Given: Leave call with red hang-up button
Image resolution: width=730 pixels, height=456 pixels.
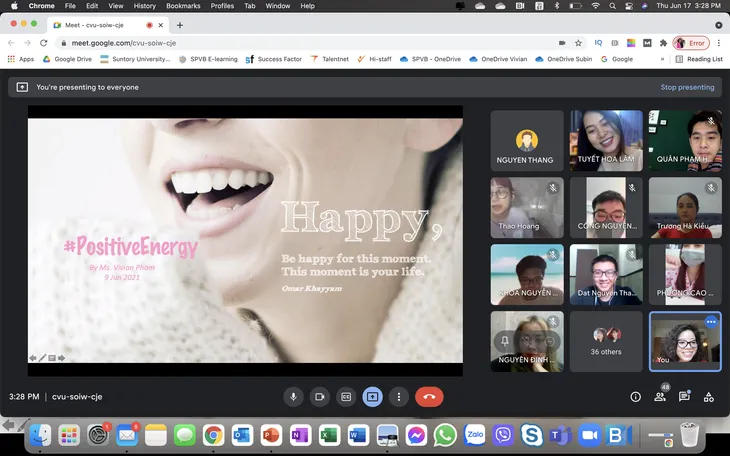Looking at the screenshot, I should (429, 397).
